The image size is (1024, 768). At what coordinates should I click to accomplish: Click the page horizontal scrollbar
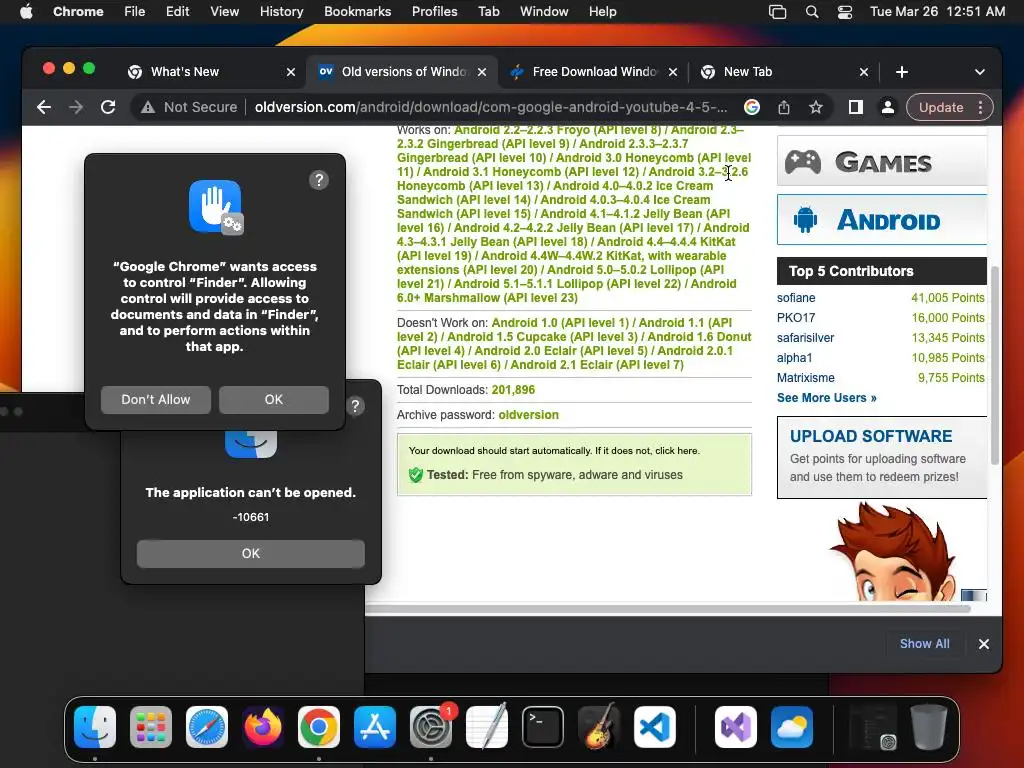(x=668, y=609)
